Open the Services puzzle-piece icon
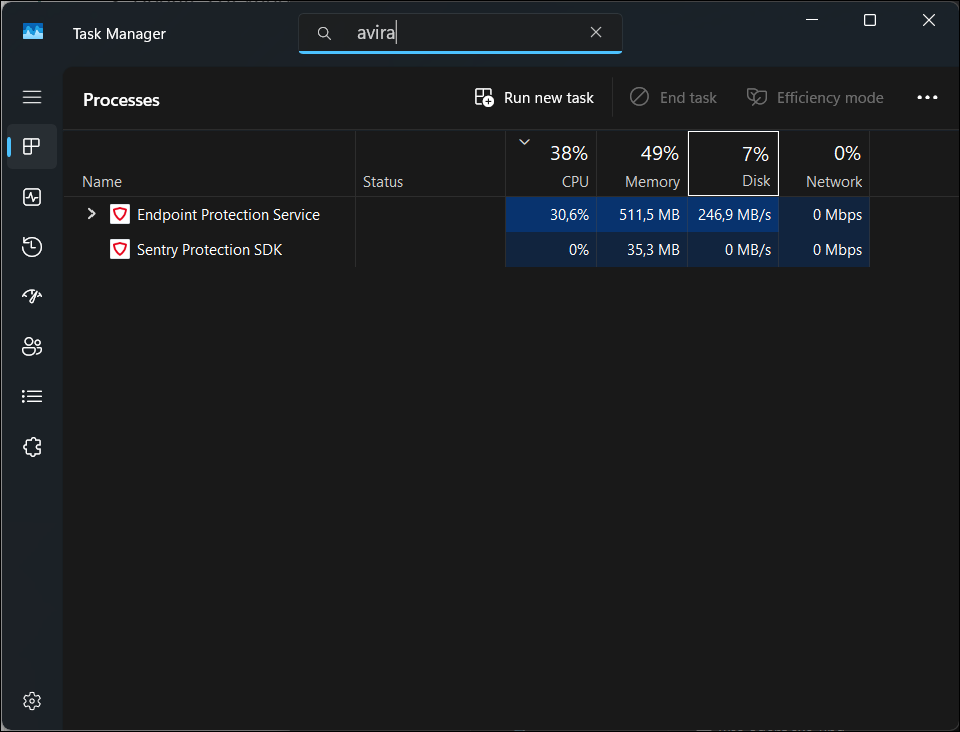Image resolution: width=960 pixels, height=732 pixels. 32,447
